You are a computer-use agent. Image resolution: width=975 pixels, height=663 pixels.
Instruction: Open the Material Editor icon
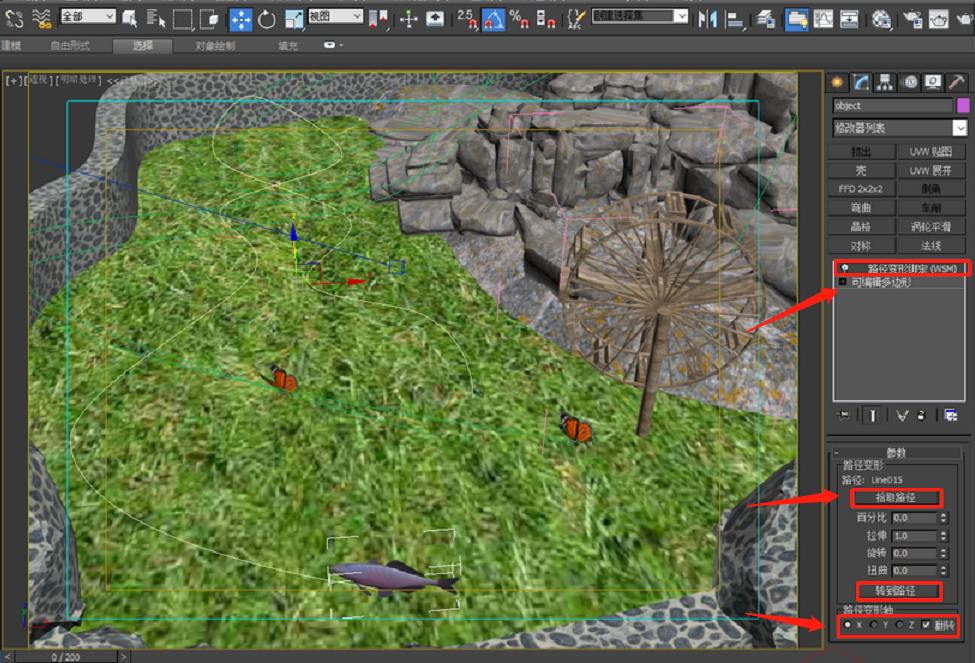coord(880,19)
